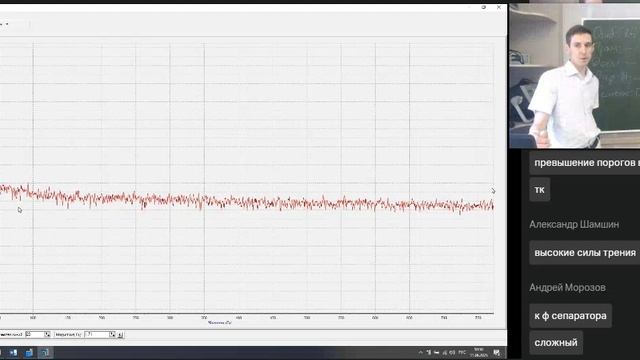
Task: Show hidden system tray icons chevron
Action: (x=421, y=352)
